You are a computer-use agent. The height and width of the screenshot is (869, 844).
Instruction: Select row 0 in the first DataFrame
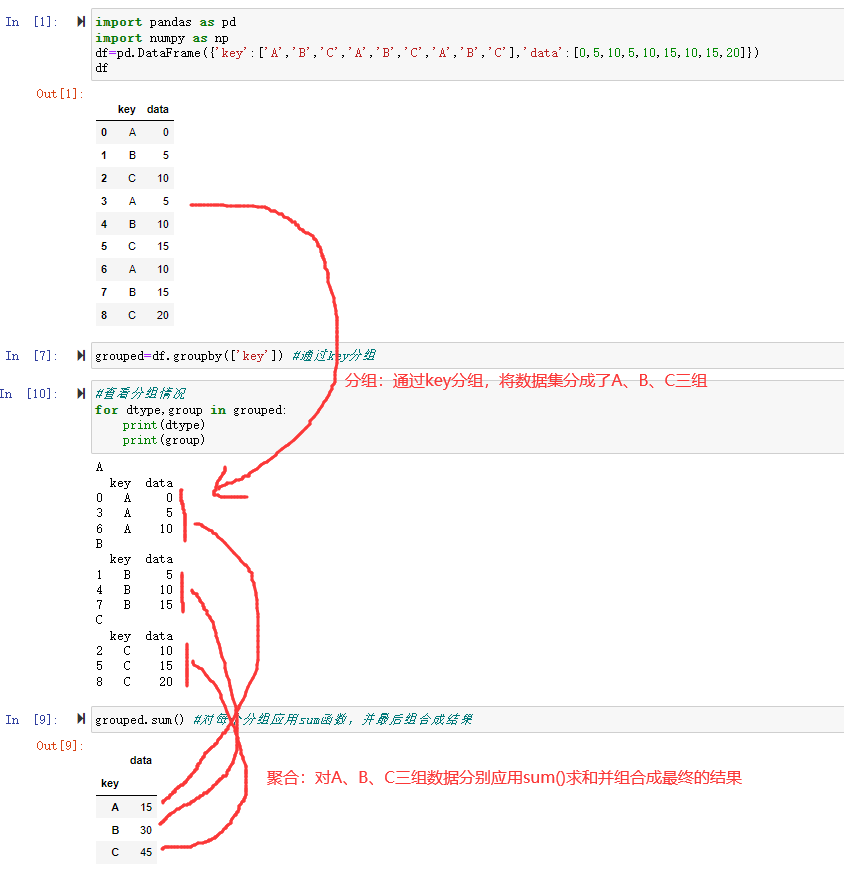pyautogui.click(x=130, y=132)
